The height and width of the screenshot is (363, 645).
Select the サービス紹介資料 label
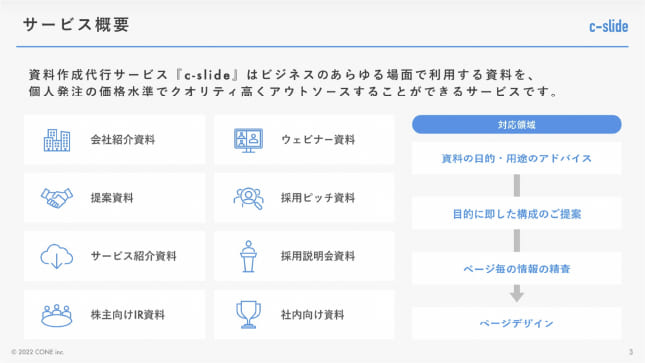tap(133, 256)
